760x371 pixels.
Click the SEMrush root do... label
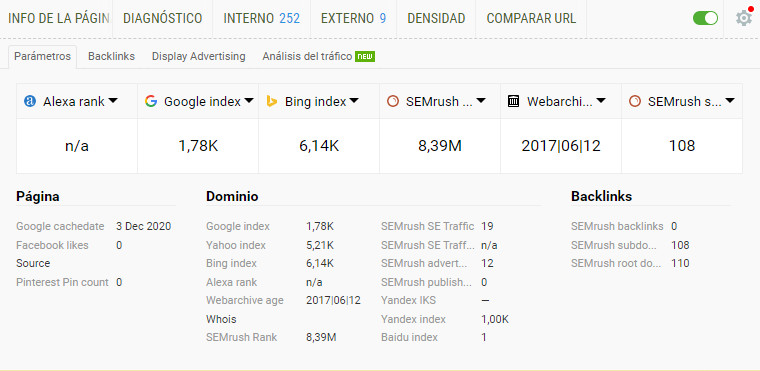(x=616, y=263)
